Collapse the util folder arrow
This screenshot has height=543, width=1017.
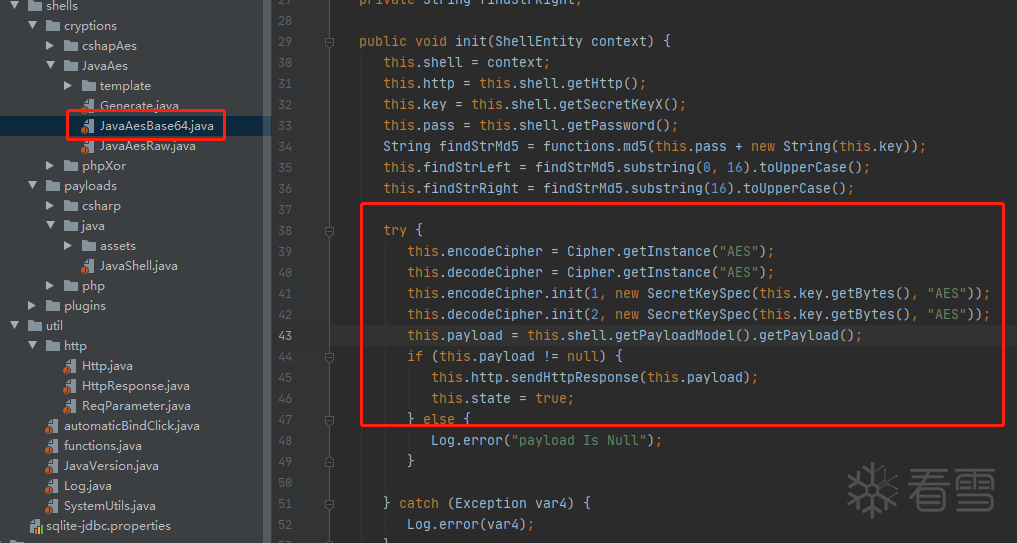14,326
